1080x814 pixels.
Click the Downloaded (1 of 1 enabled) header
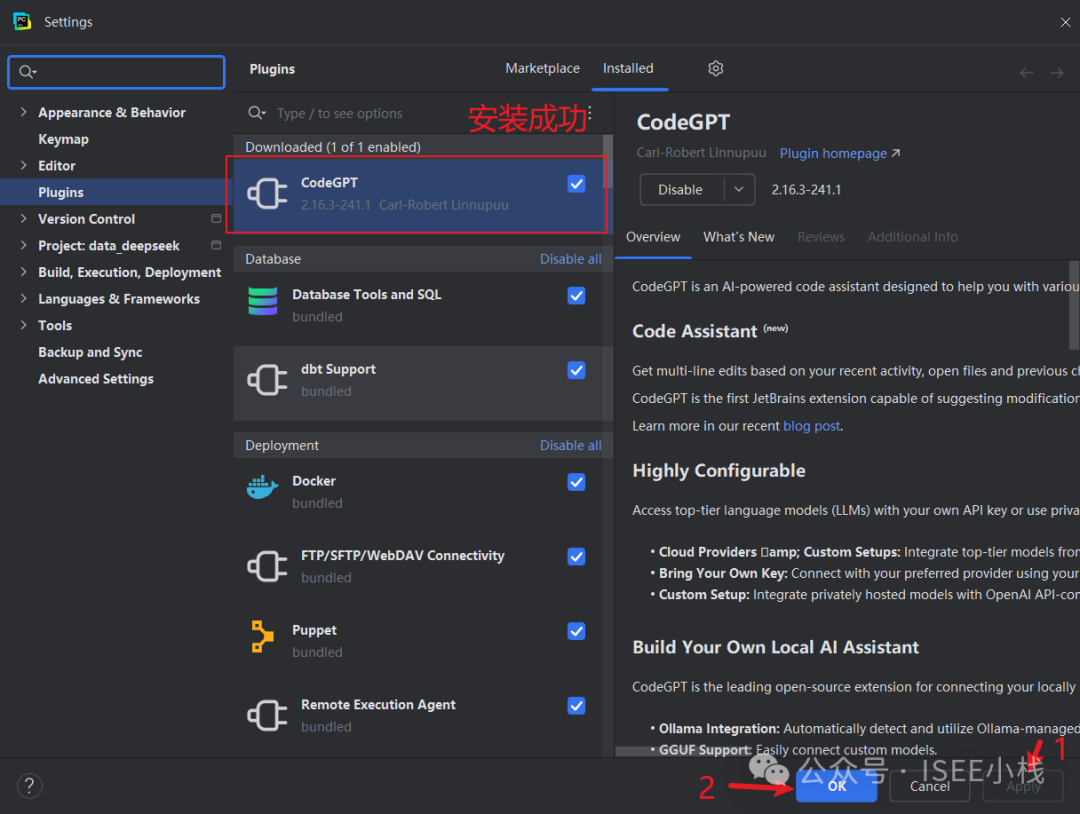click(333, 147)
